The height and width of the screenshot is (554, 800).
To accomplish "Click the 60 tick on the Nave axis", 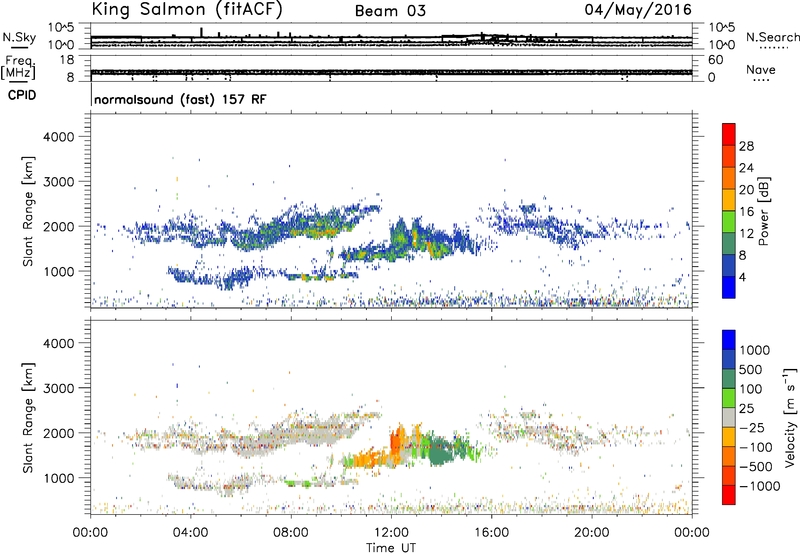I will (716, 60).
